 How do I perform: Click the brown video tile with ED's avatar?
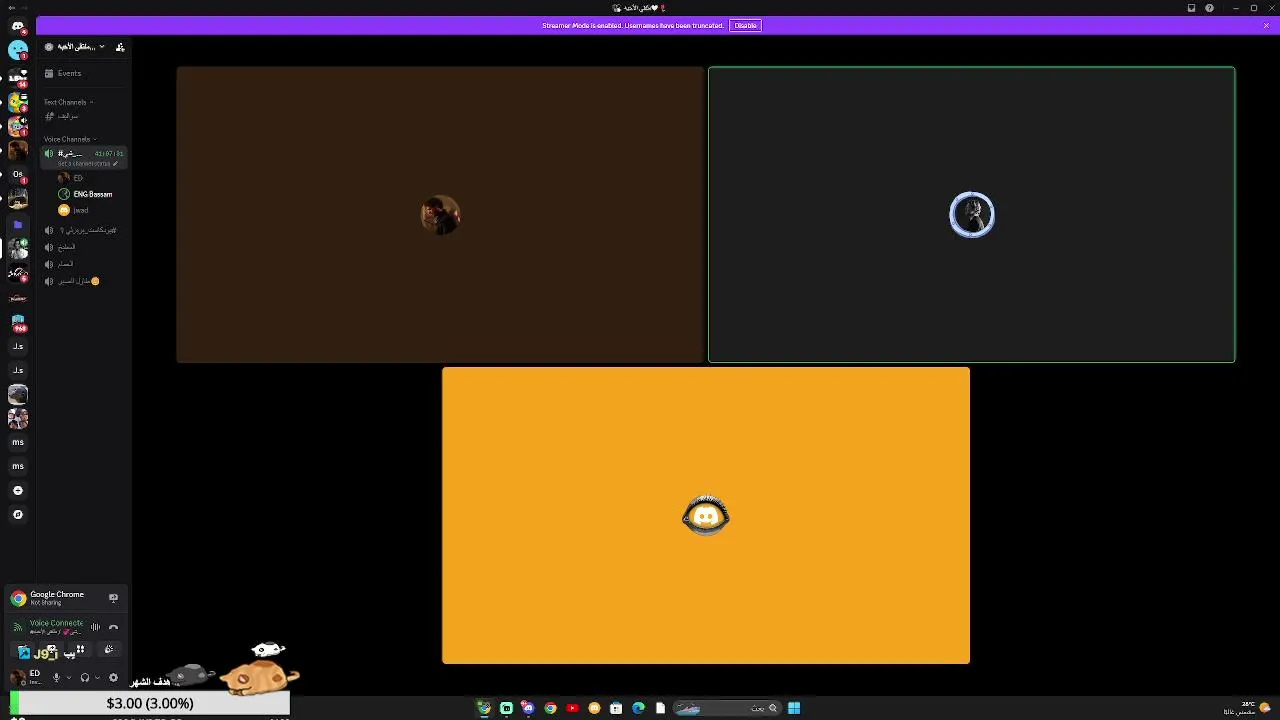pyautogui.click(x=440, y=214)
